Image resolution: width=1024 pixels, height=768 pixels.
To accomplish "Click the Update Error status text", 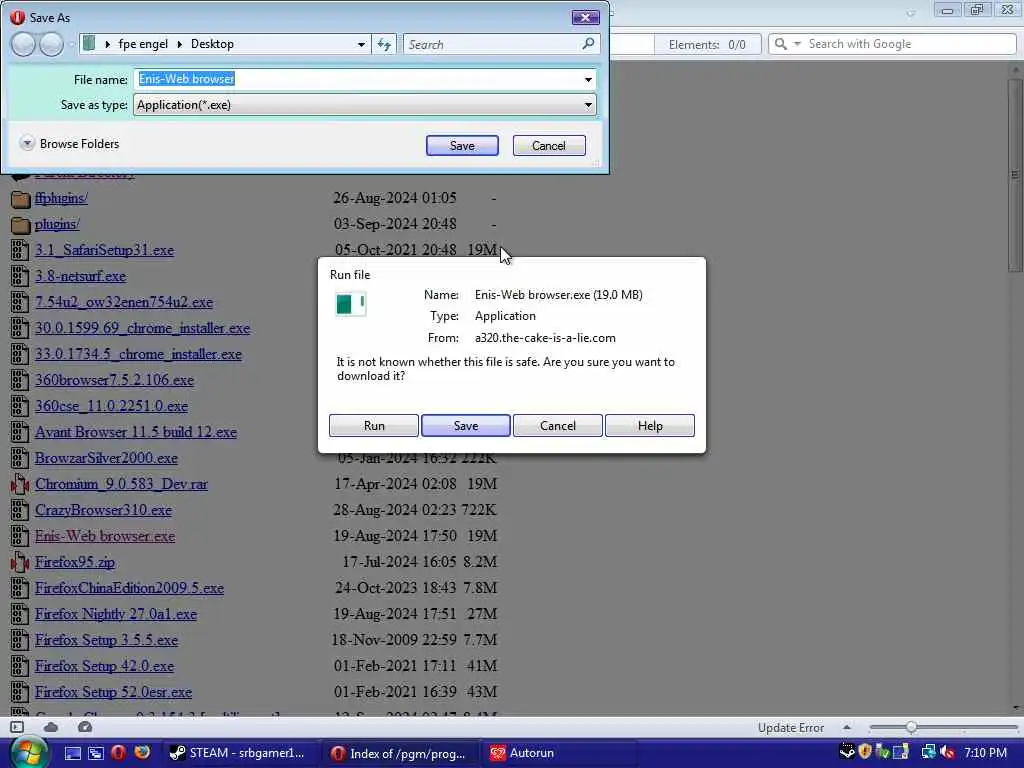I will [791, 728].
